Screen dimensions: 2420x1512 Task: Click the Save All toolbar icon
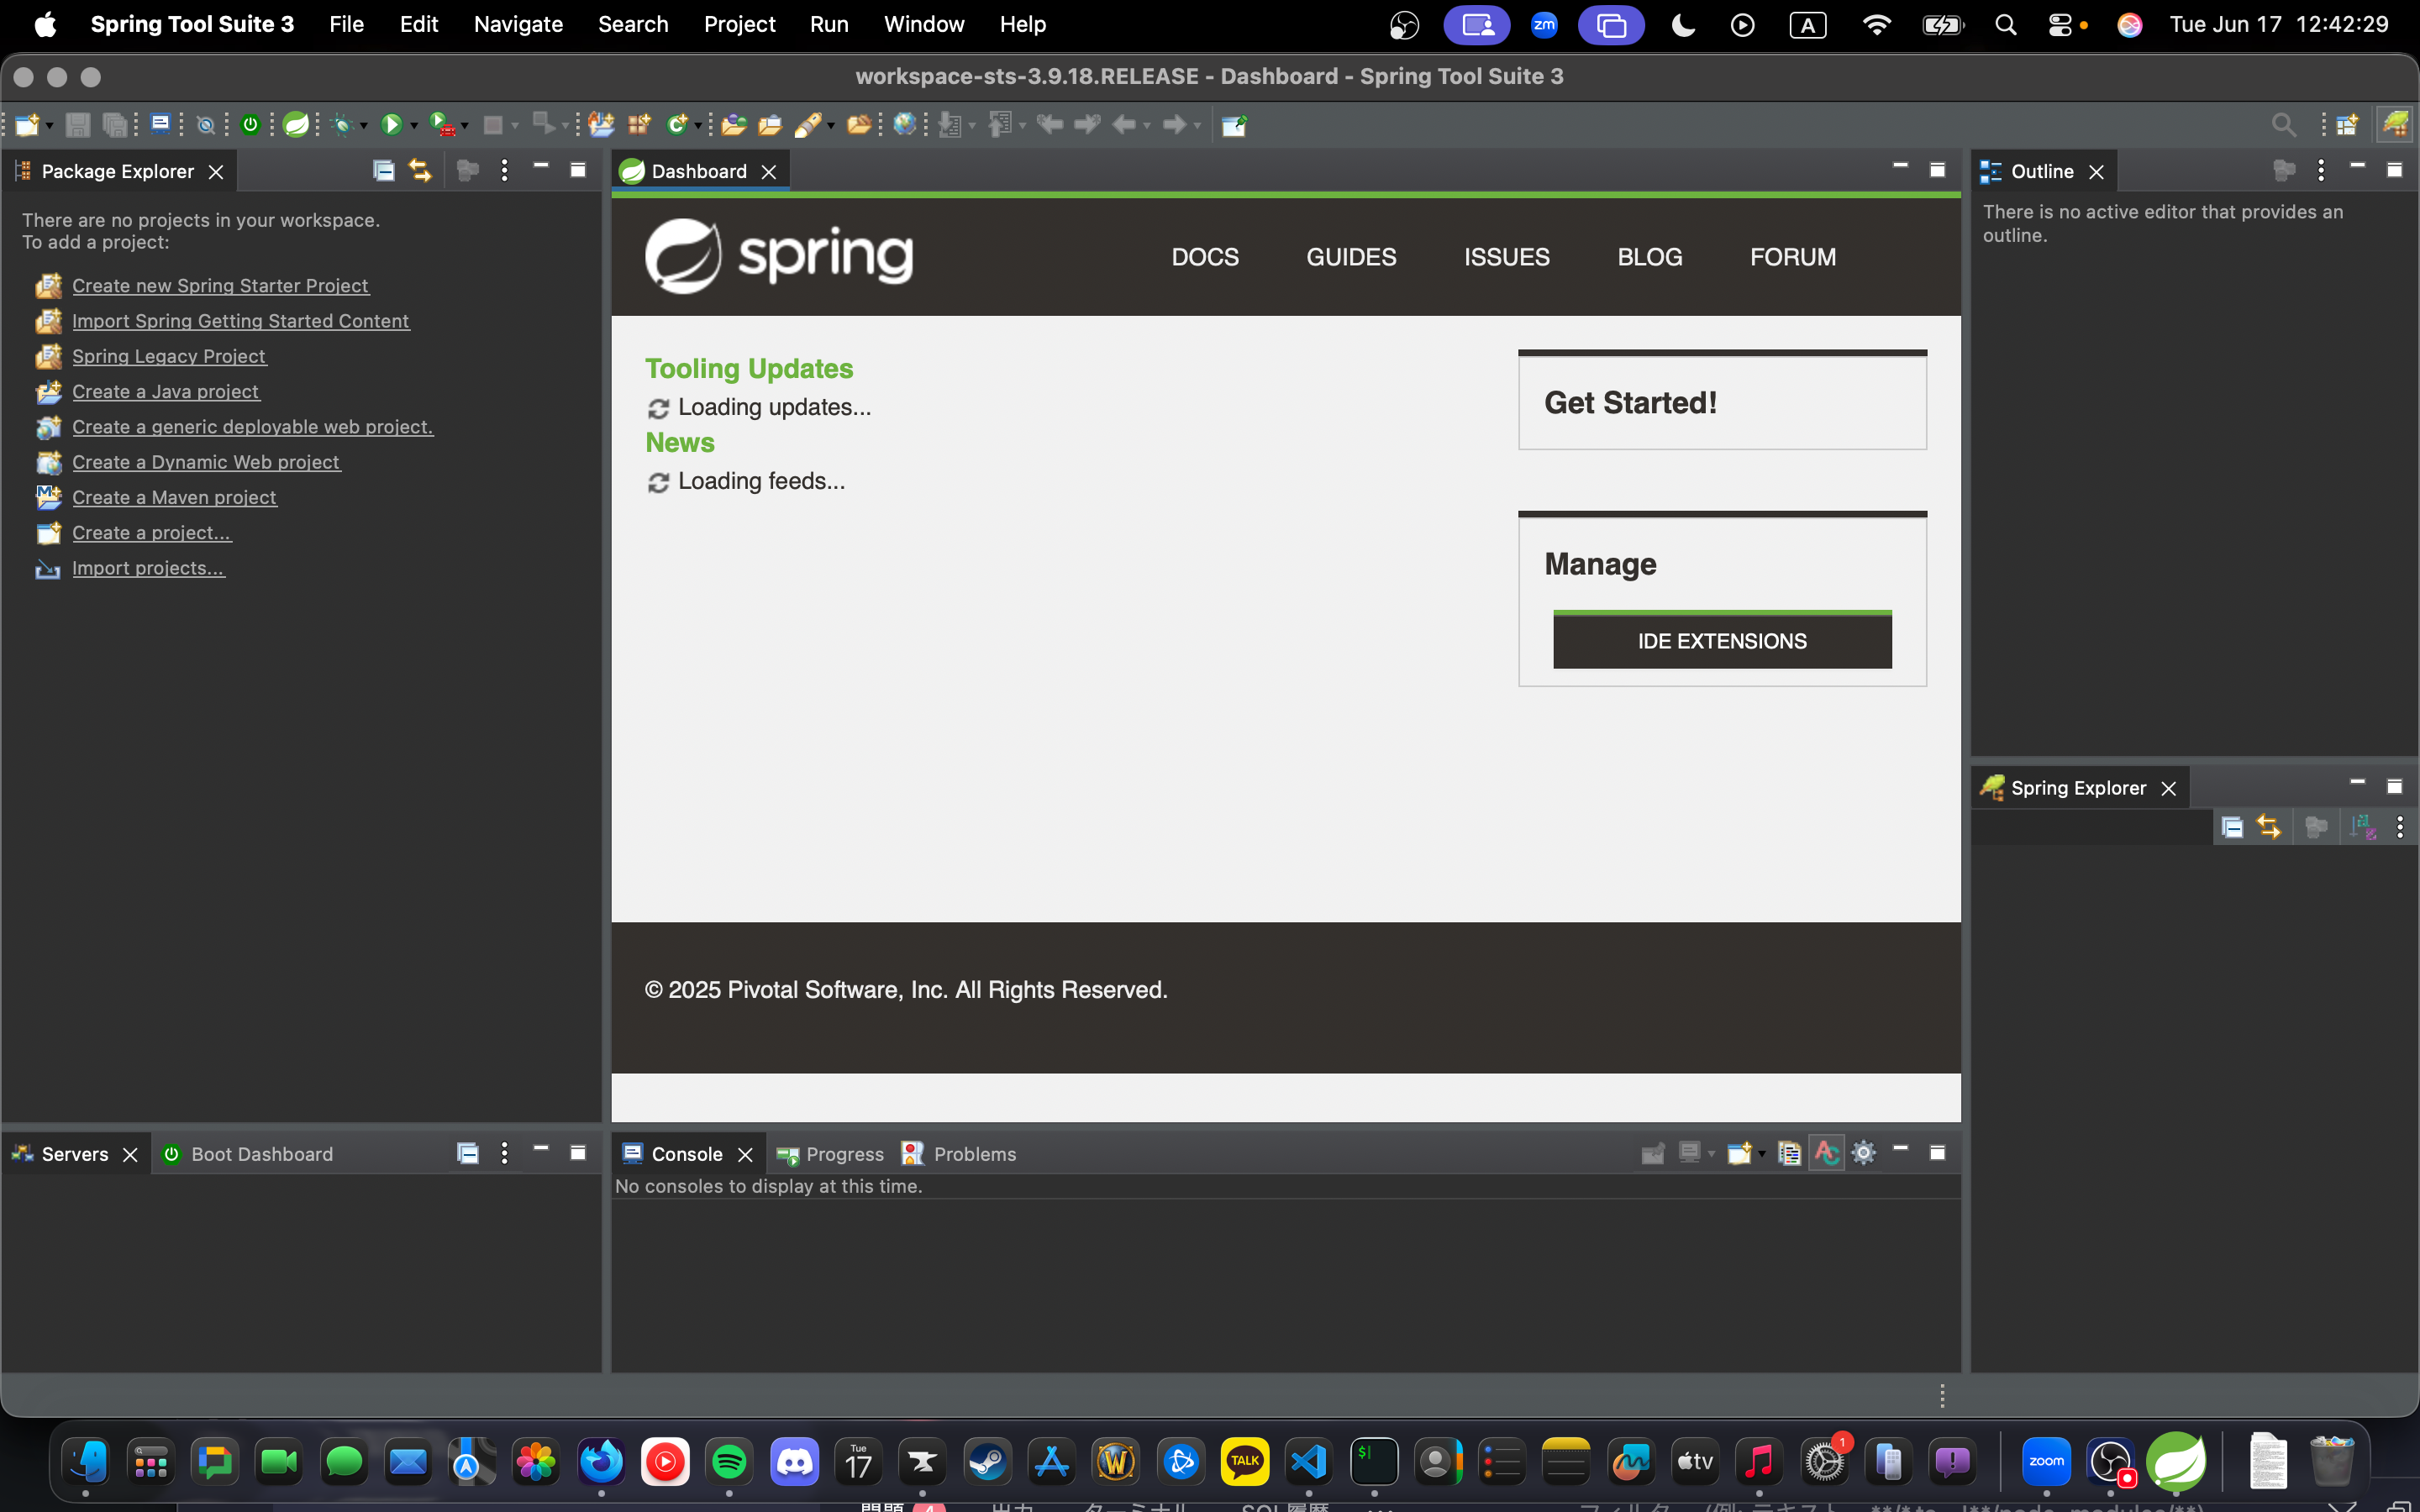(x=115, y=125)
